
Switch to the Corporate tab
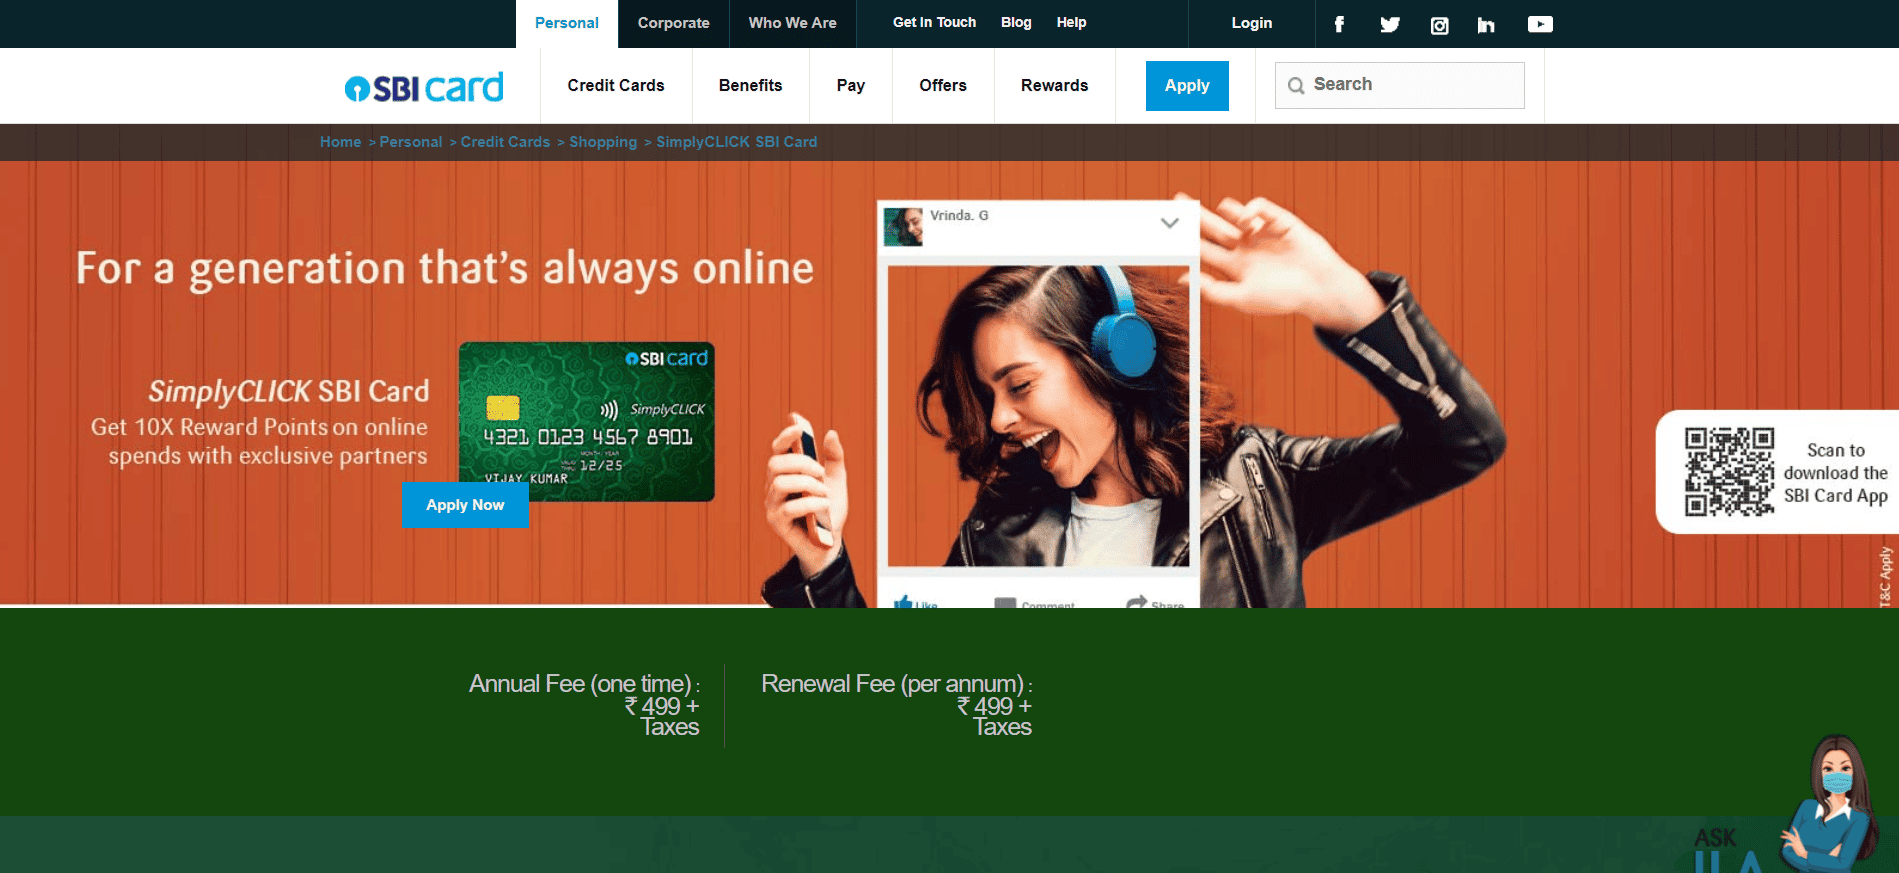pos(674,23)
